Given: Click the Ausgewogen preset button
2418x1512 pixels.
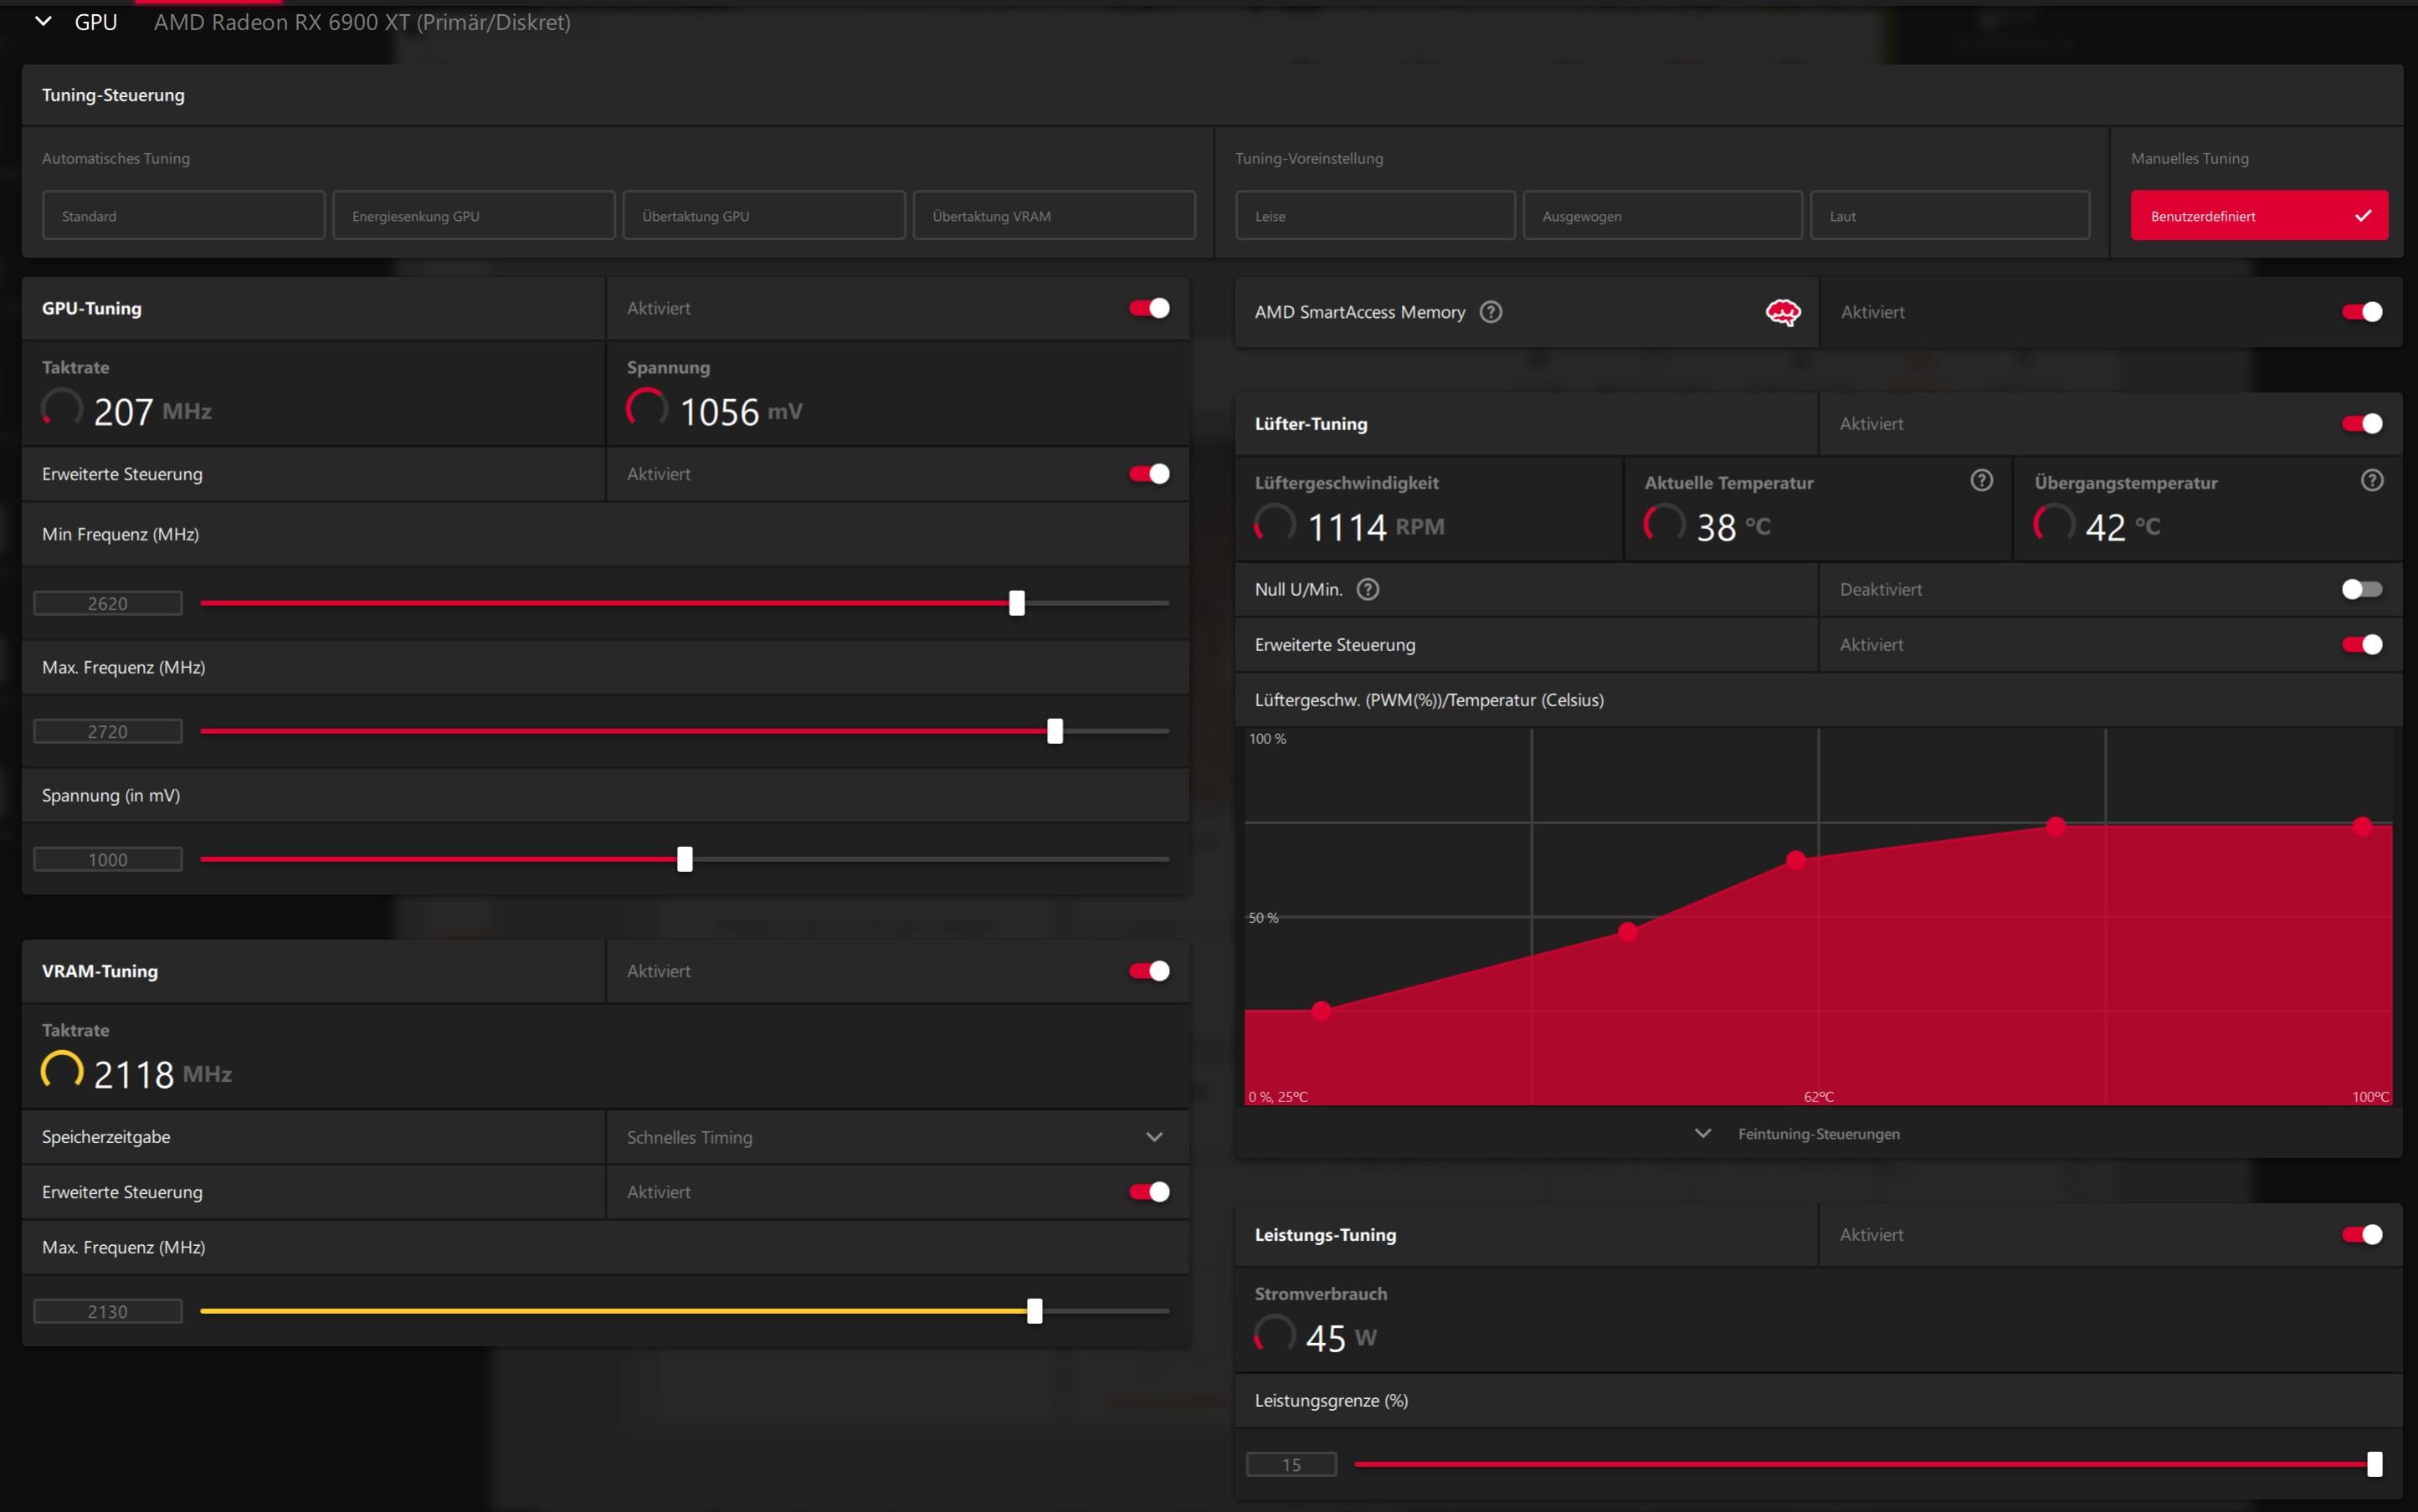Looking at the screenshot, I should point(1661,216).
